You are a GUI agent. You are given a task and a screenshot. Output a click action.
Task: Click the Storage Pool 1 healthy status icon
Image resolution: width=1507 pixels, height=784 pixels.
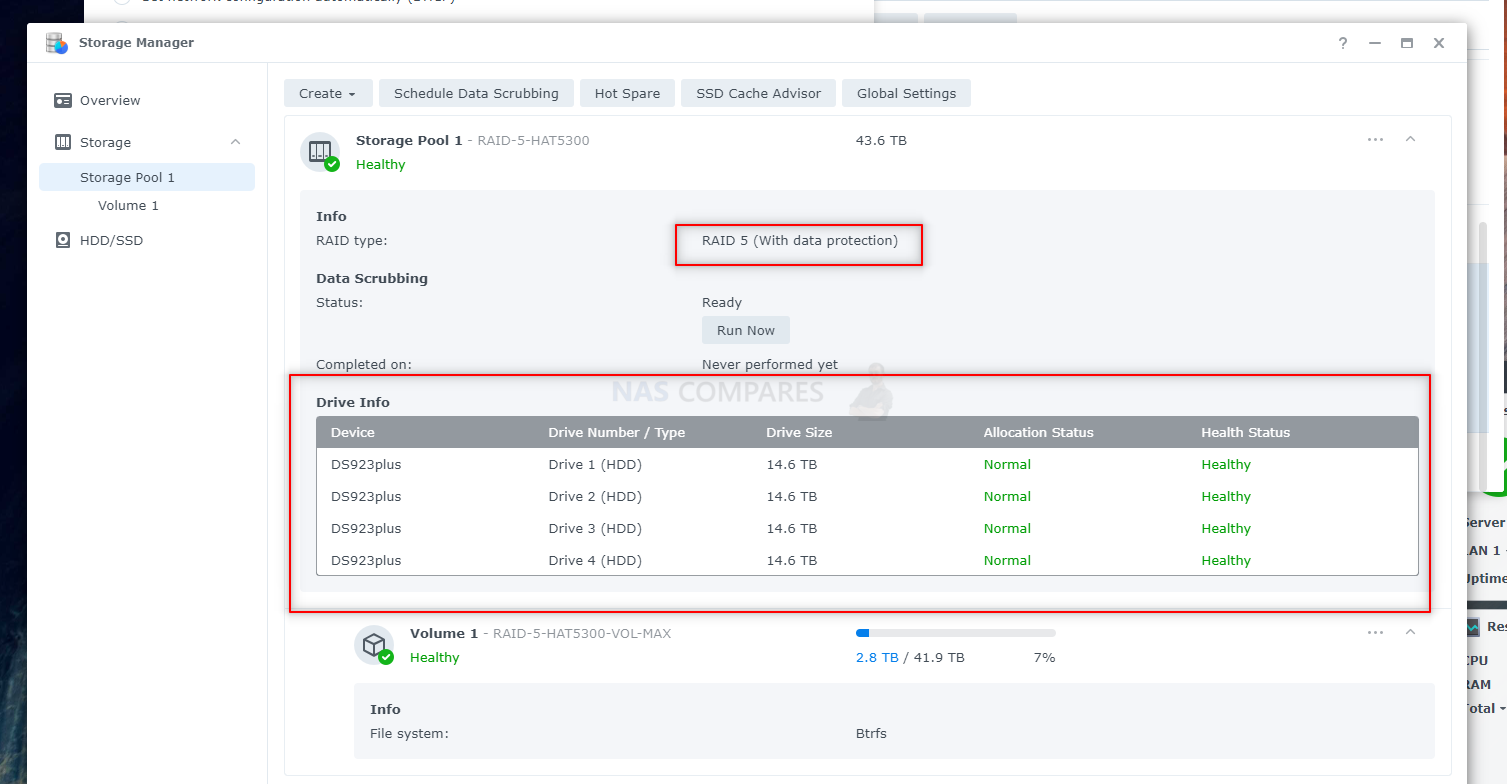point(320,151)
